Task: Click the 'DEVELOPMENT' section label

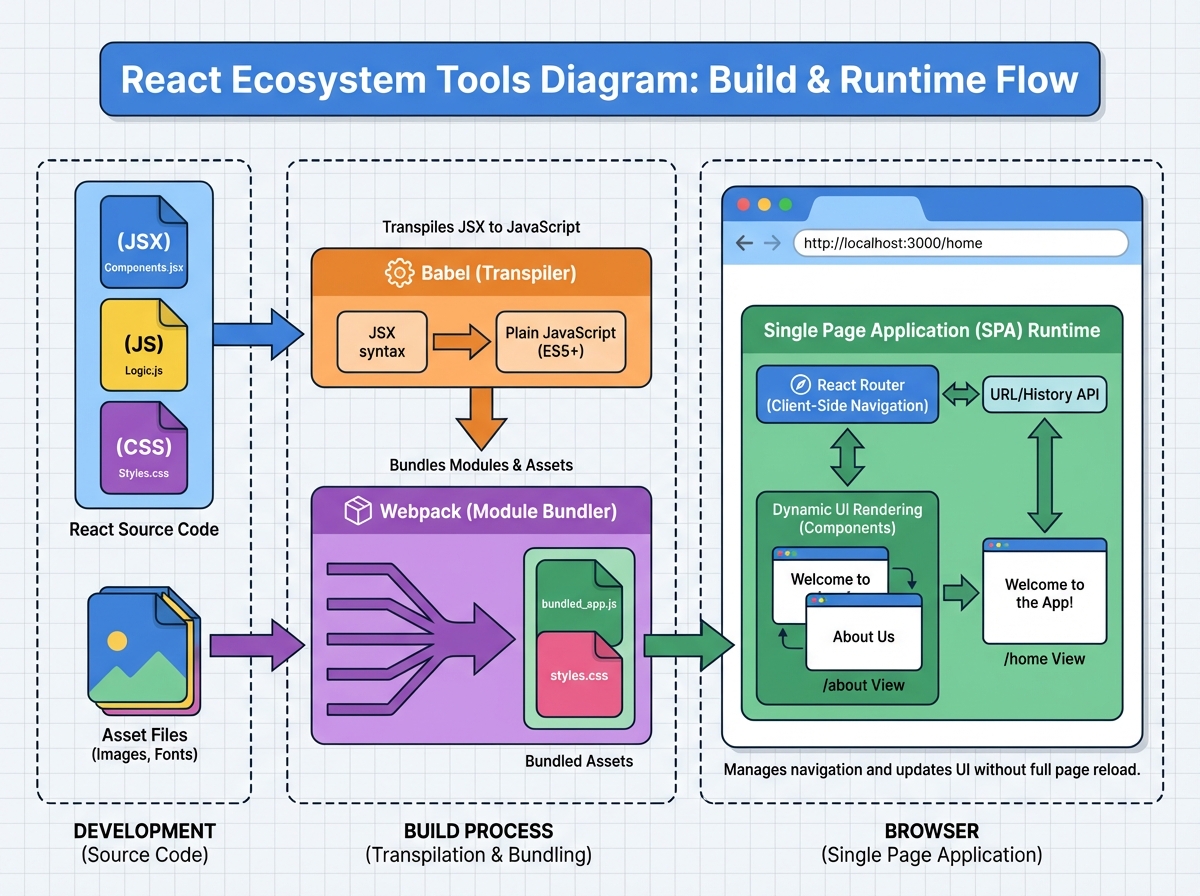Action: 144,831
